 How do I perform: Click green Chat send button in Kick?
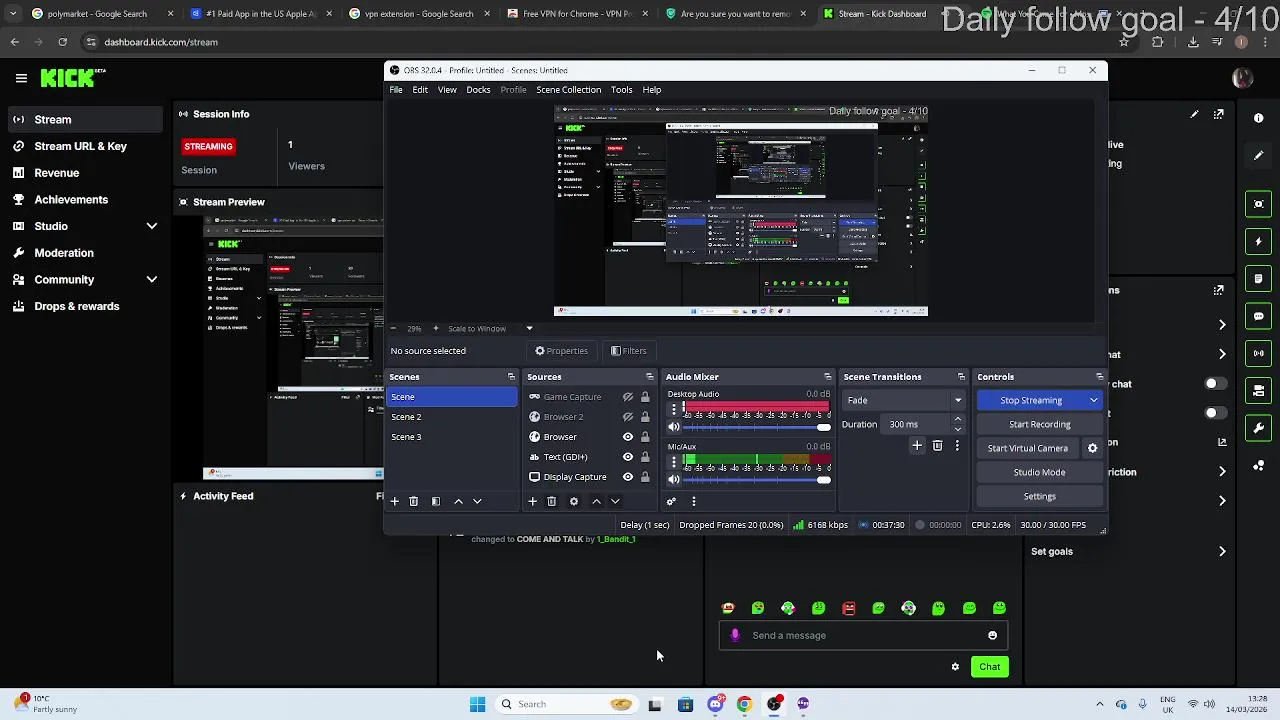pos(989,667)
